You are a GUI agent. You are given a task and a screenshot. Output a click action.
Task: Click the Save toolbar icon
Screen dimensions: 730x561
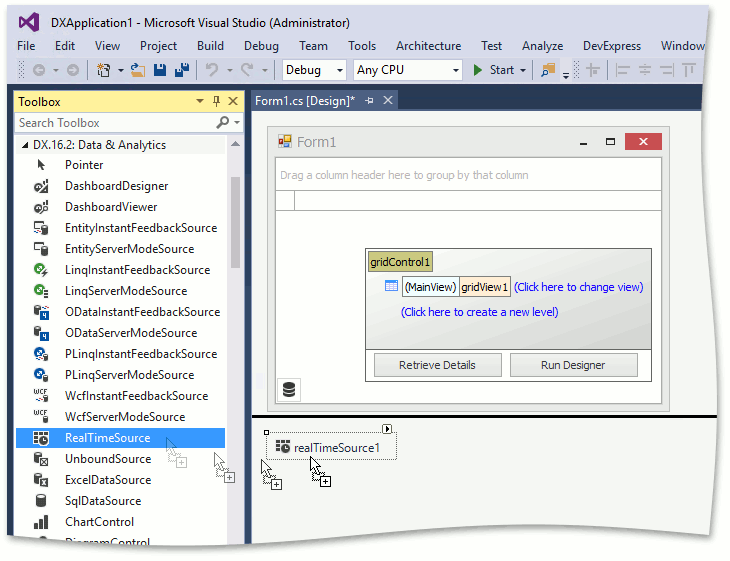coord(160,70)
